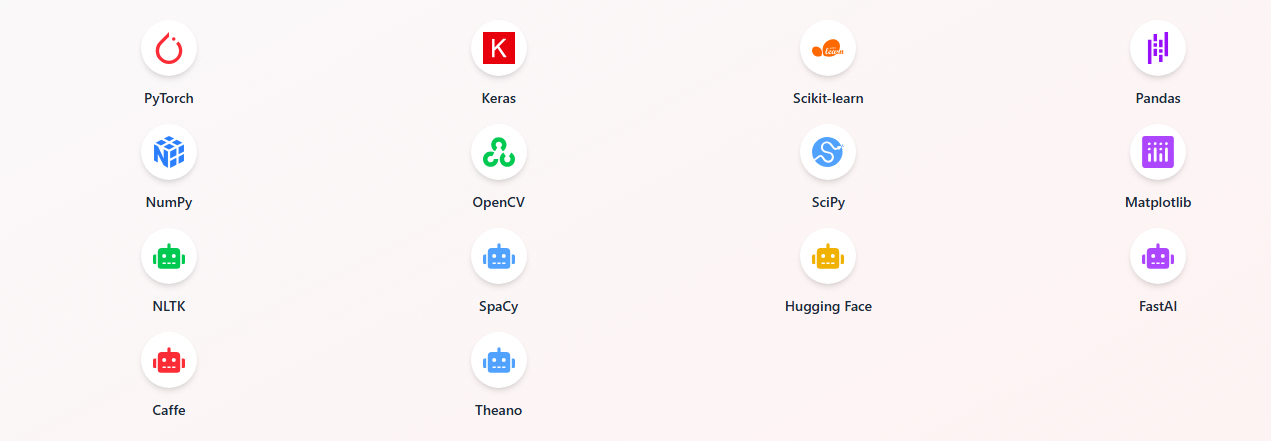Viewport: 1271px width, 441px height.
Task: Click the yellow robot icon above Hugging Face
Action: (828, 256)
